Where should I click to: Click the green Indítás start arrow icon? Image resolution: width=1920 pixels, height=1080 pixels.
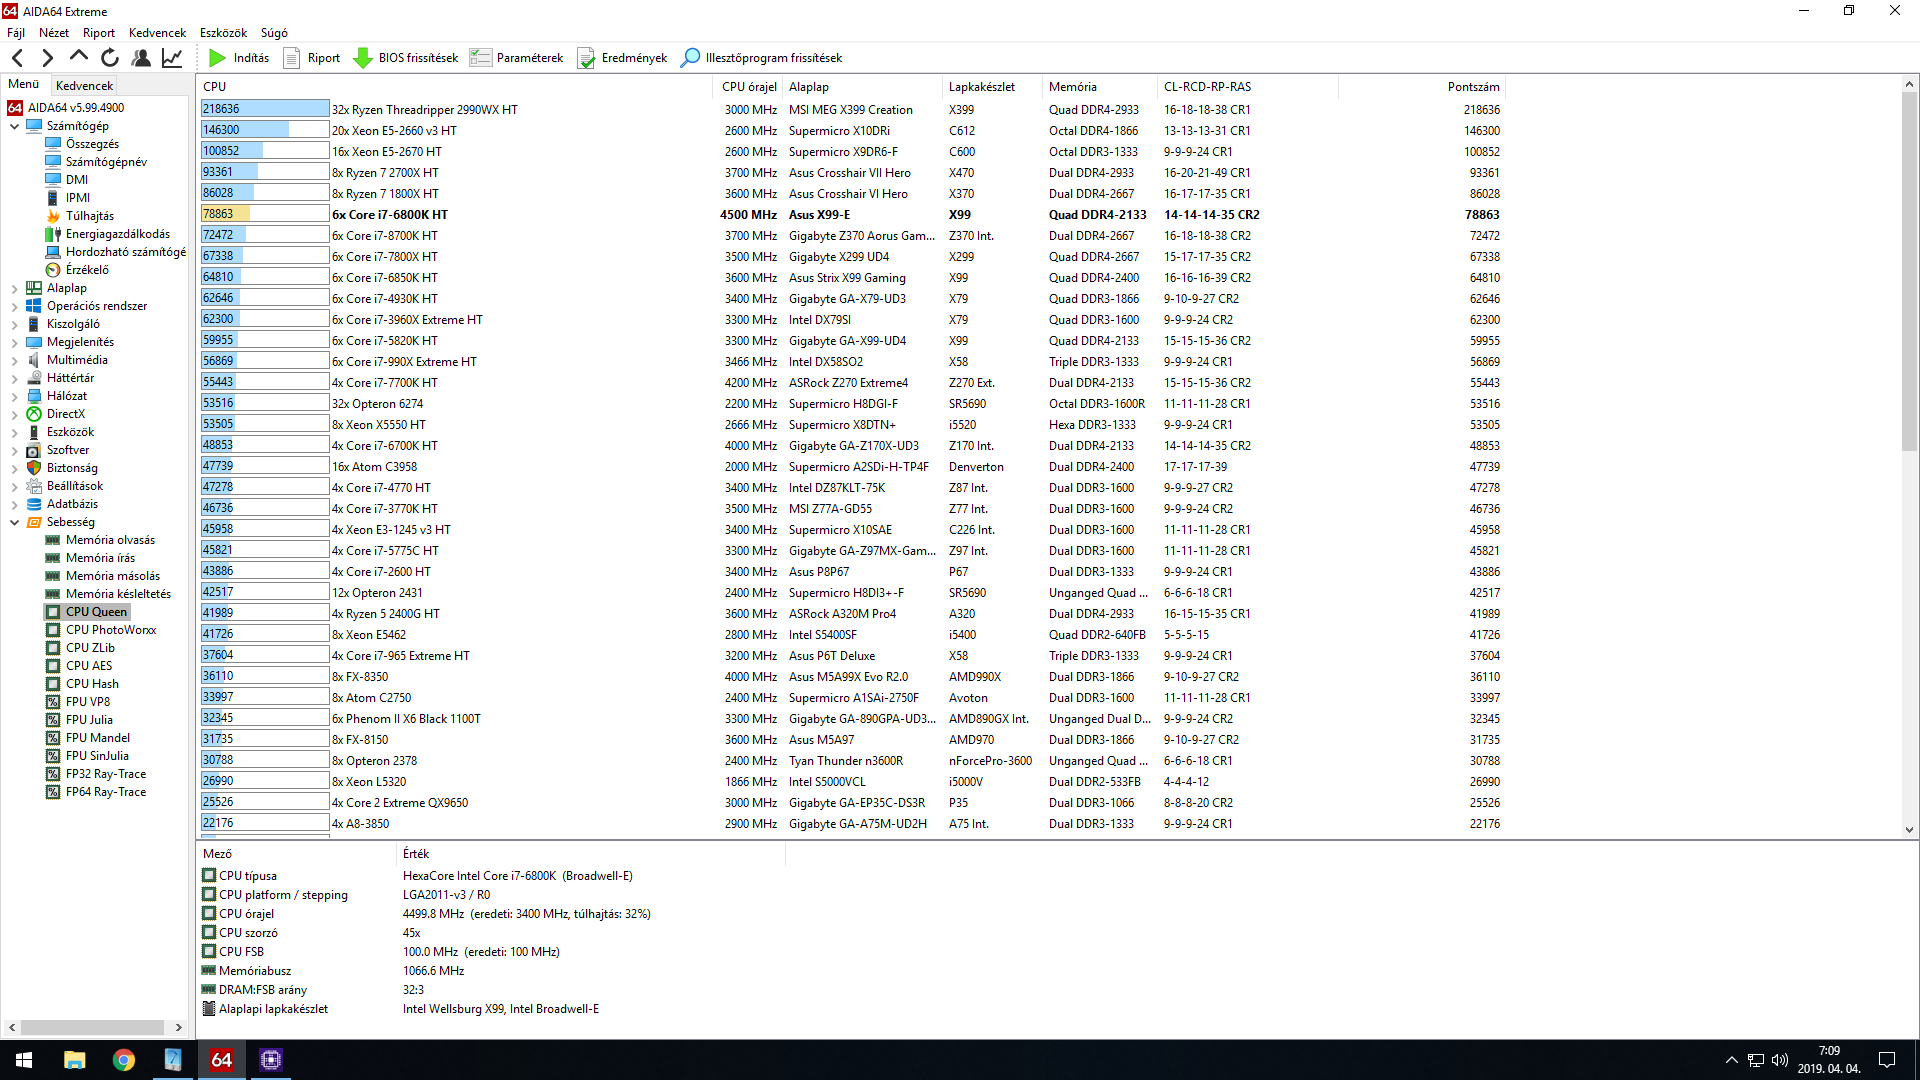217,58
